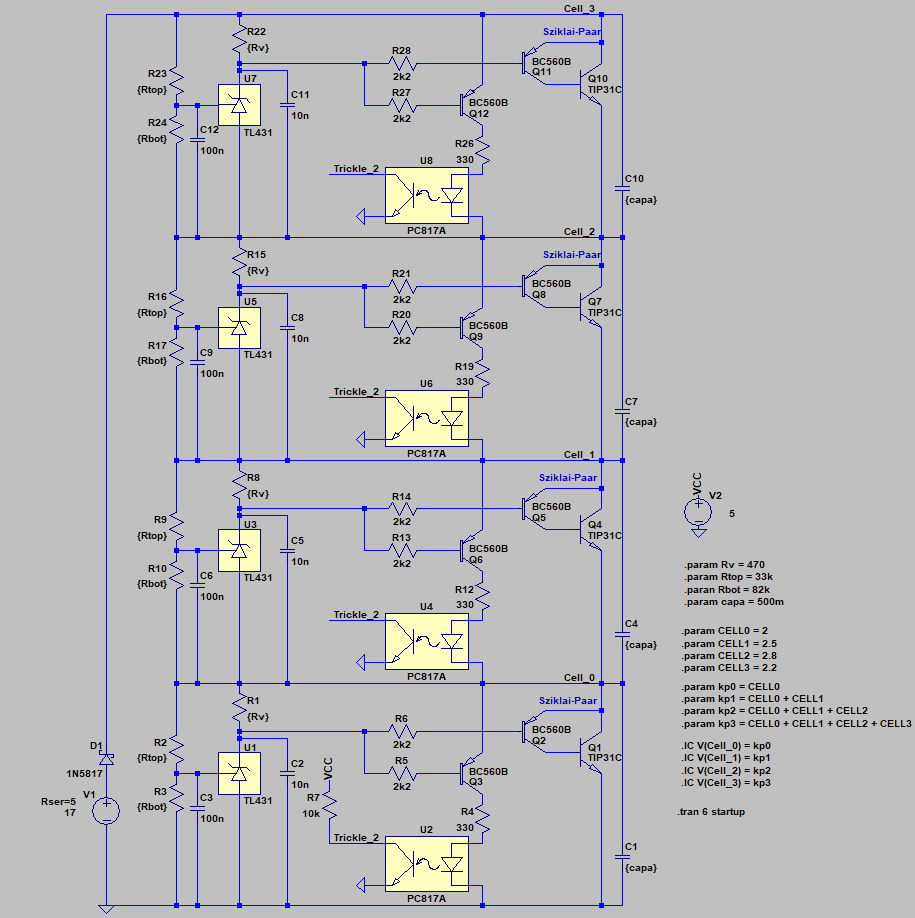Click the '.param kp3' directive line

point(796,724)
